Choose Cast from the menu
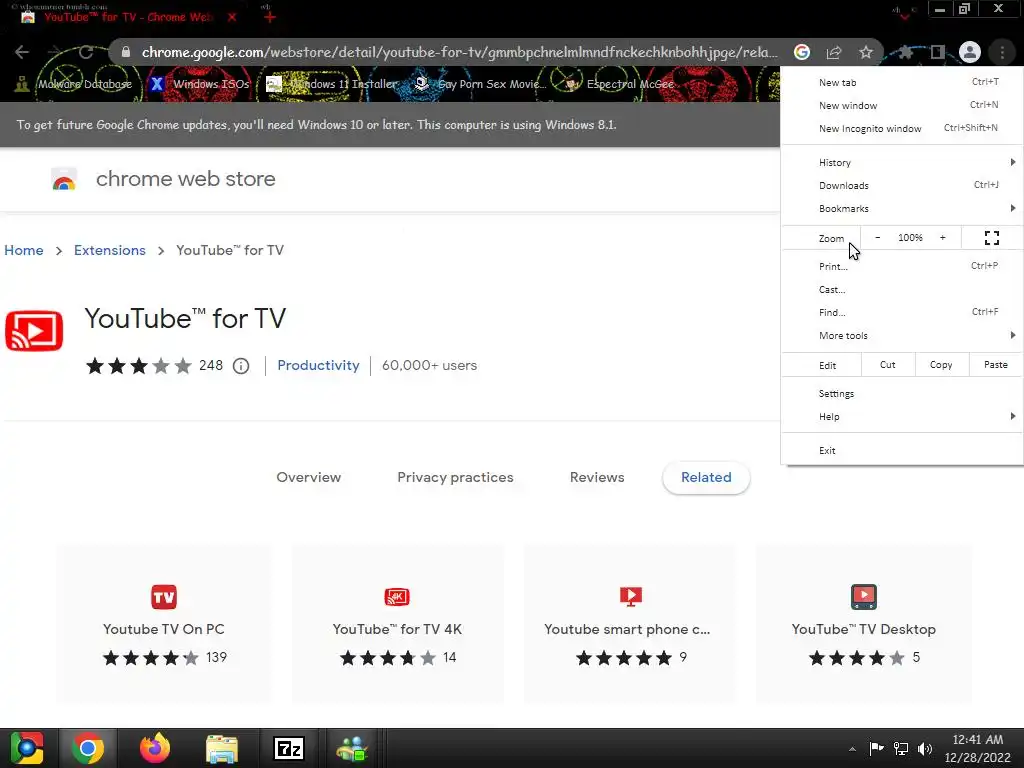Viewport: 1024px width, 768px height. (x=902, y=289)
